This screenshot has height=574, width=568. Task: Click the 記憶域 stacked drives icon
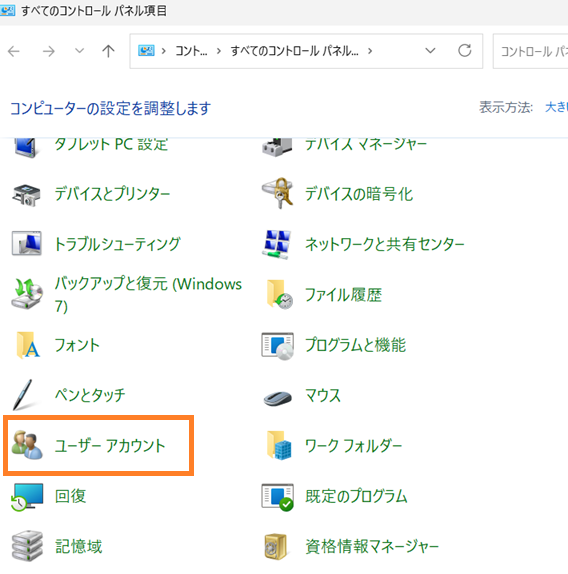tap(27, 547)
